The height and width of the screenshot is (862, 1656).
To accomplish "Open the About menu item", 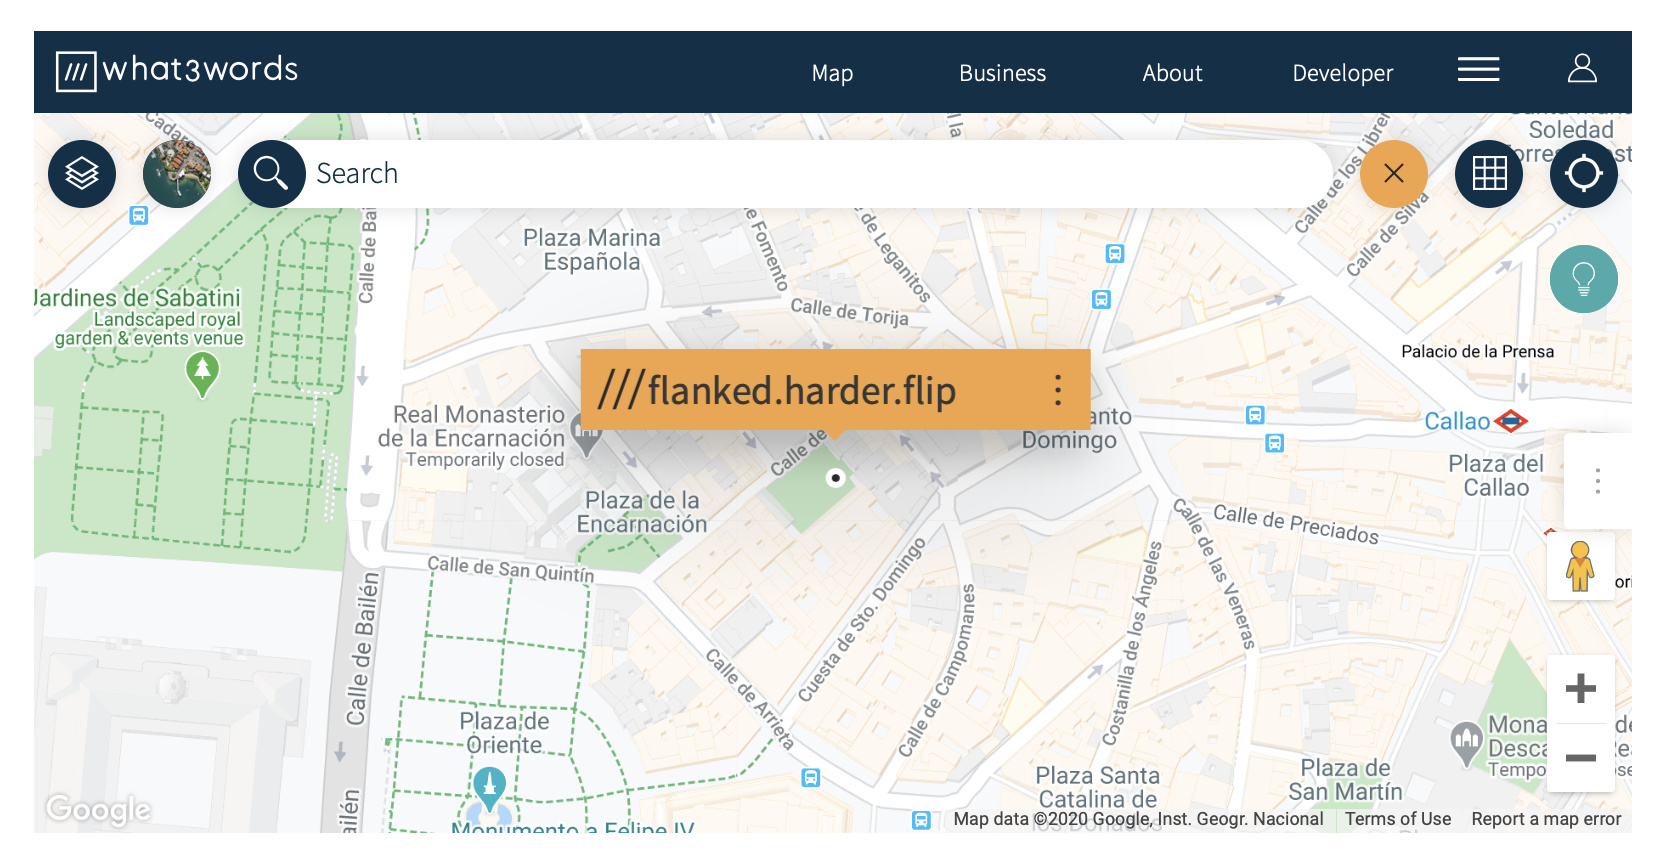I will (1172, 73).
